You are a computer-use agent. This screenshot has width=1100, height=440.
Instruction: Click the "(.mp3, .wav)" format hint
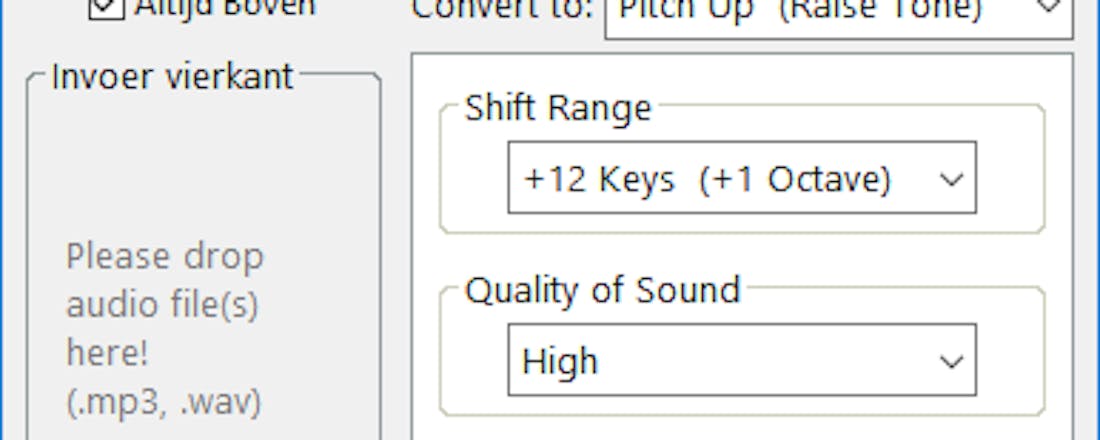(165, 401)
